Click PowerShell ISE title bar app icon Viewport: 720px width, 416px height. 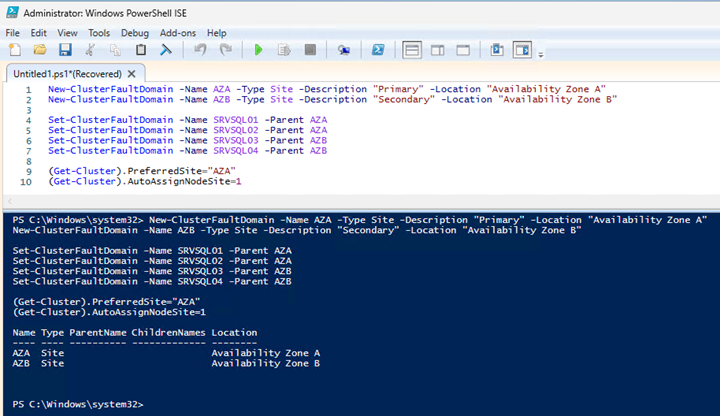pos(12,12)
